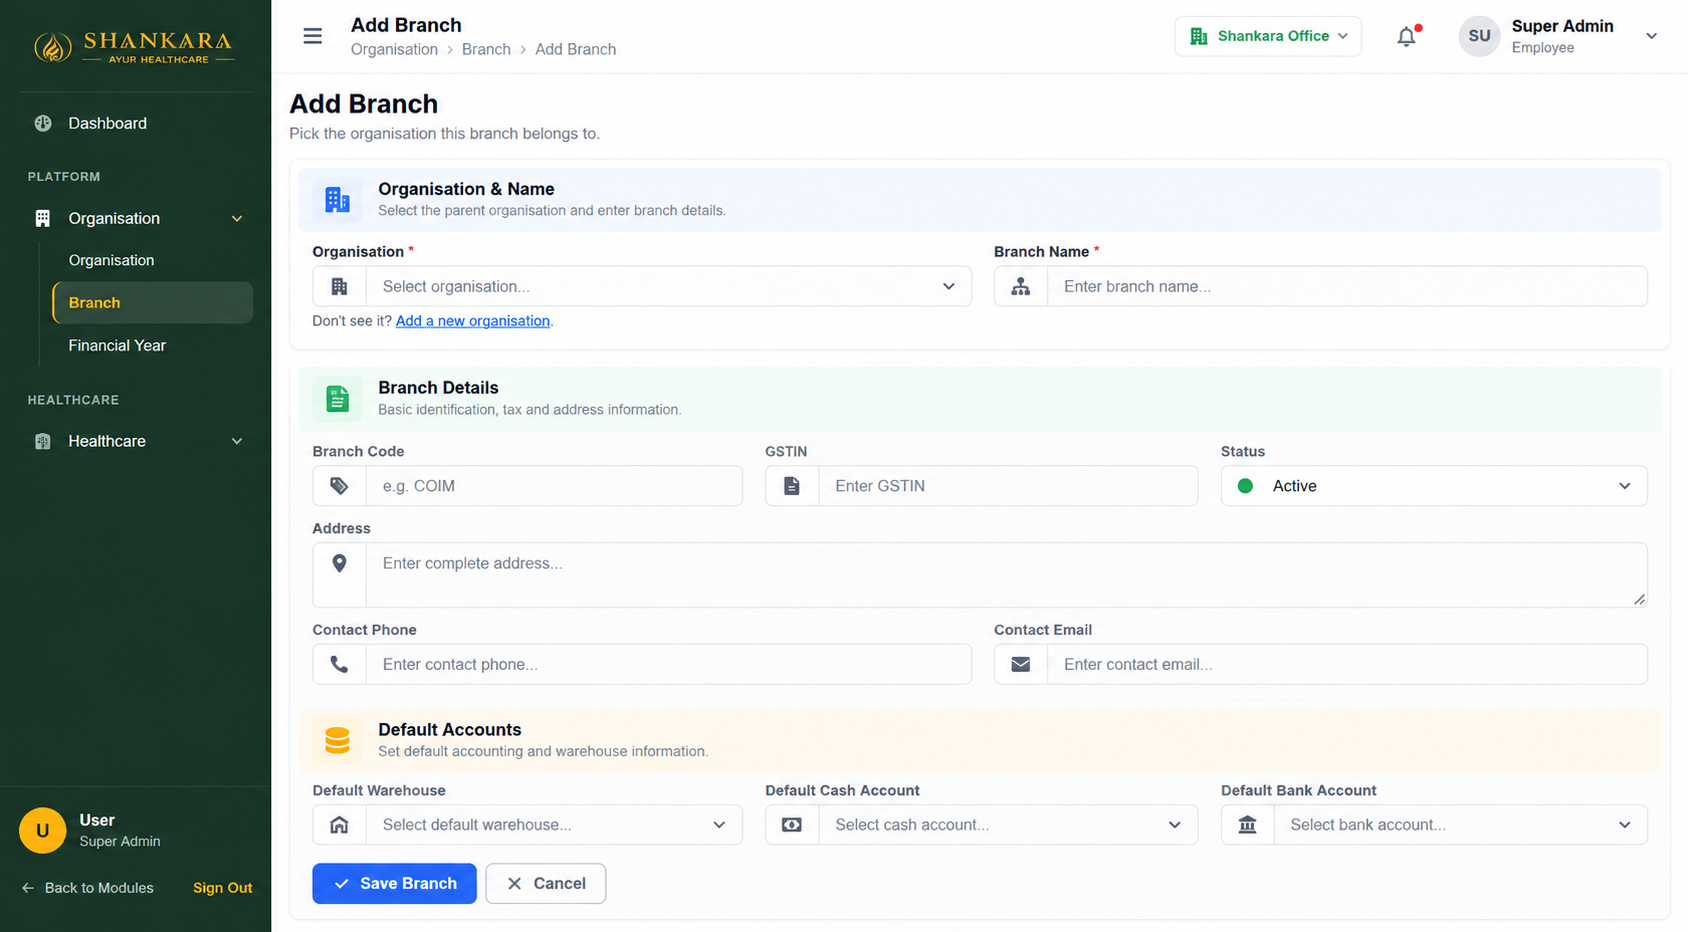The image size is (1688, 932).
Task: Click the GSTIN document icon
Action: tap(792, 486)
